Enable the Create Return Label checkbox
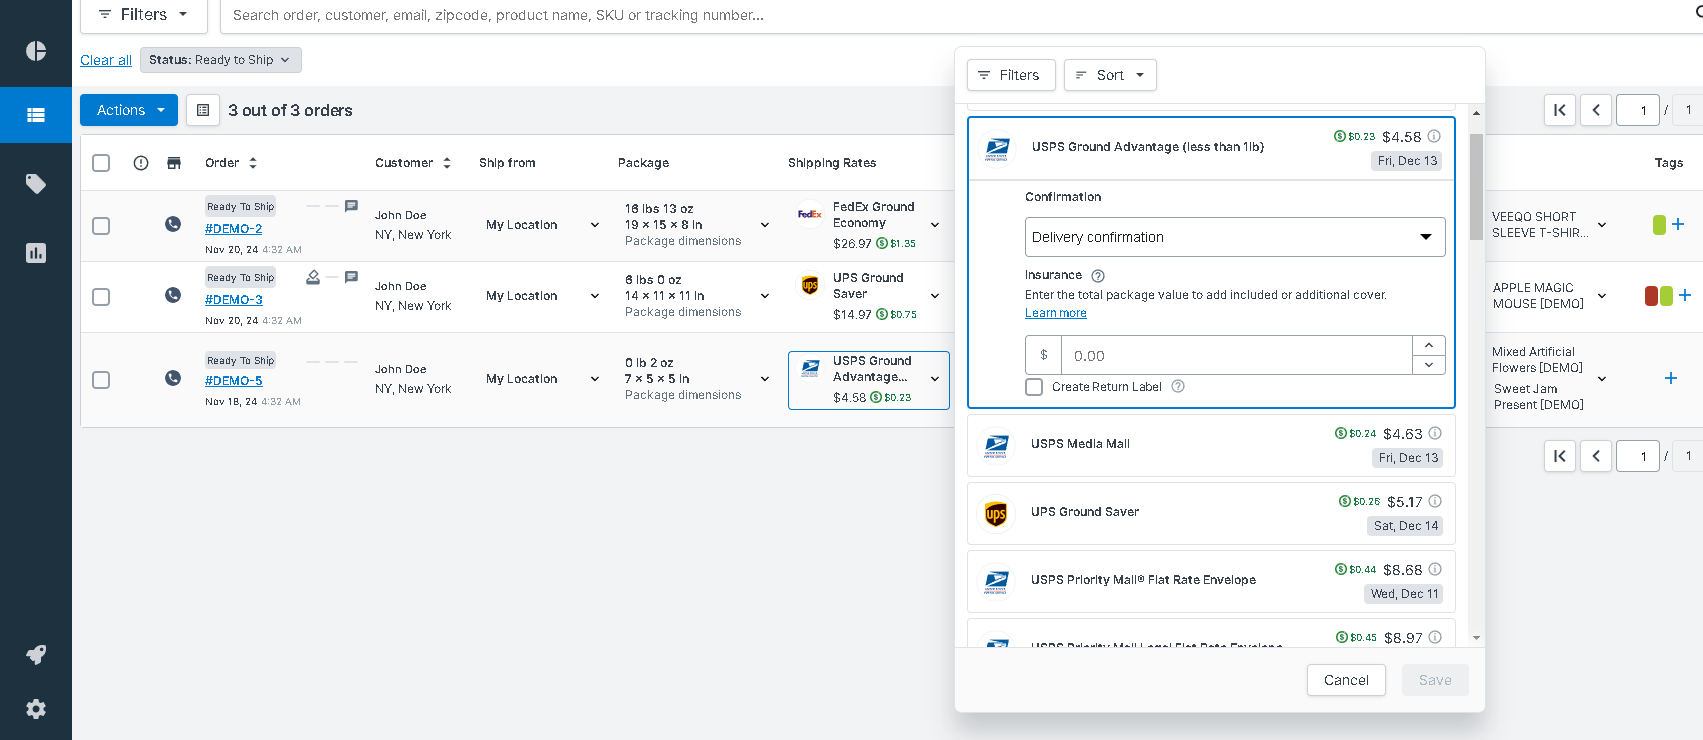1703x740 pixels. [x=1034, y=387]
